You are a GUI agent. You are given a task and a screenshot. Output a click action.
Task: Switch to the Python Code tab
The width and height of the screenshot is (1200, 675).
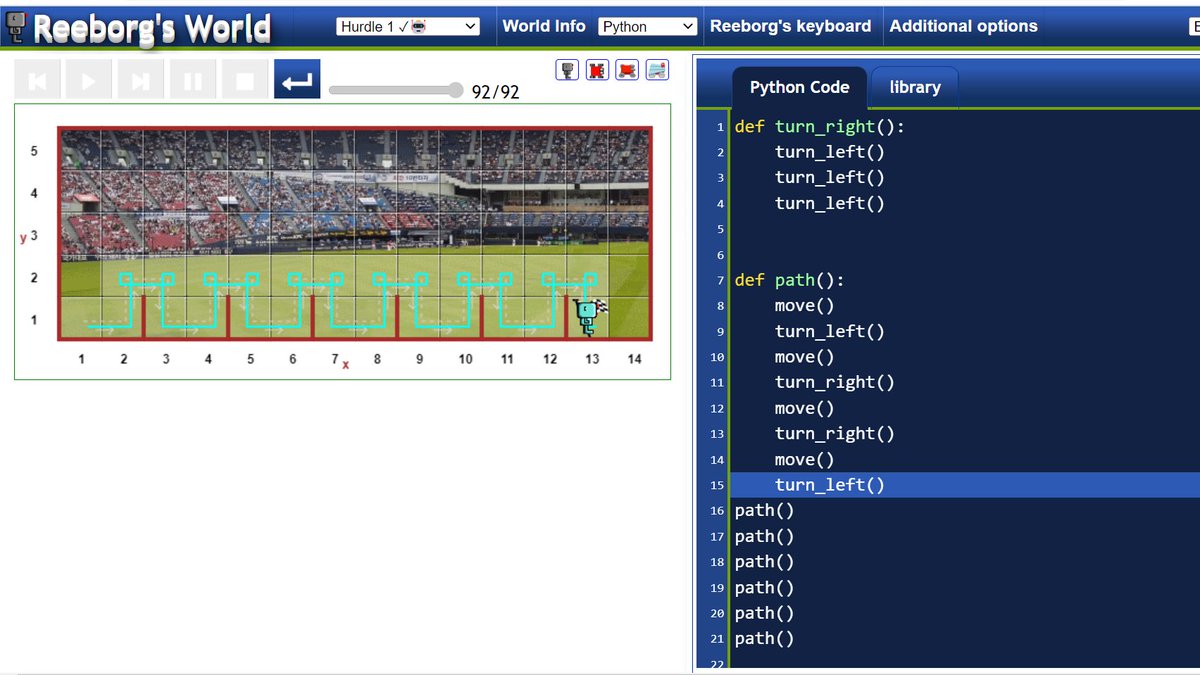(x=800, y=87)
